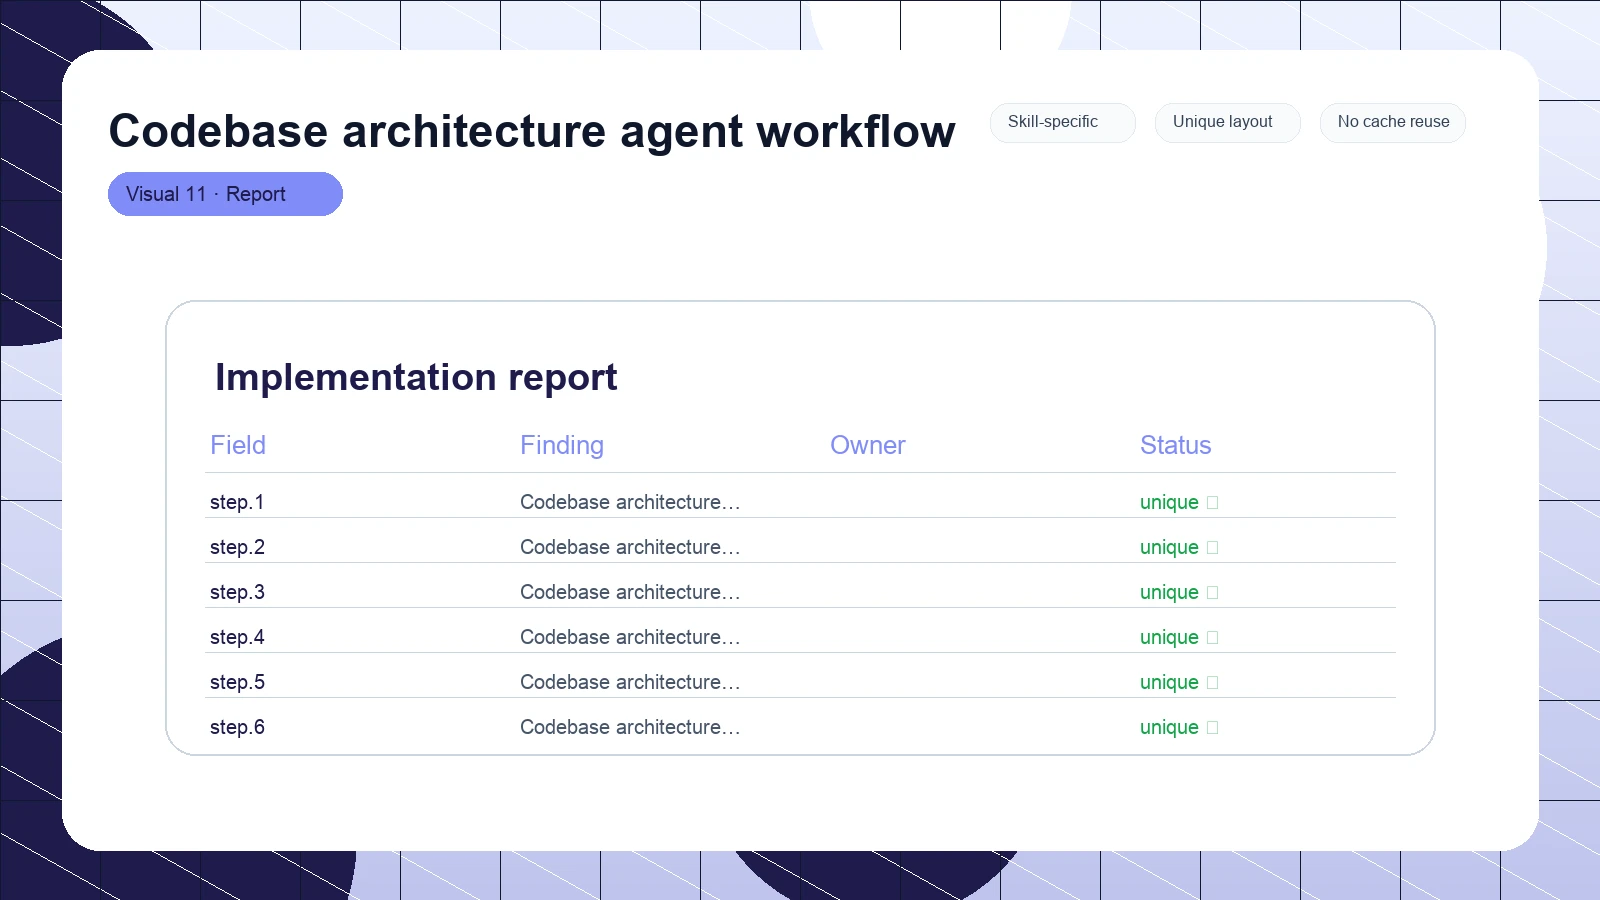Click the Finding text in step.4 row
Viewport: 1600px width, 900px height.
click(630, 637)
